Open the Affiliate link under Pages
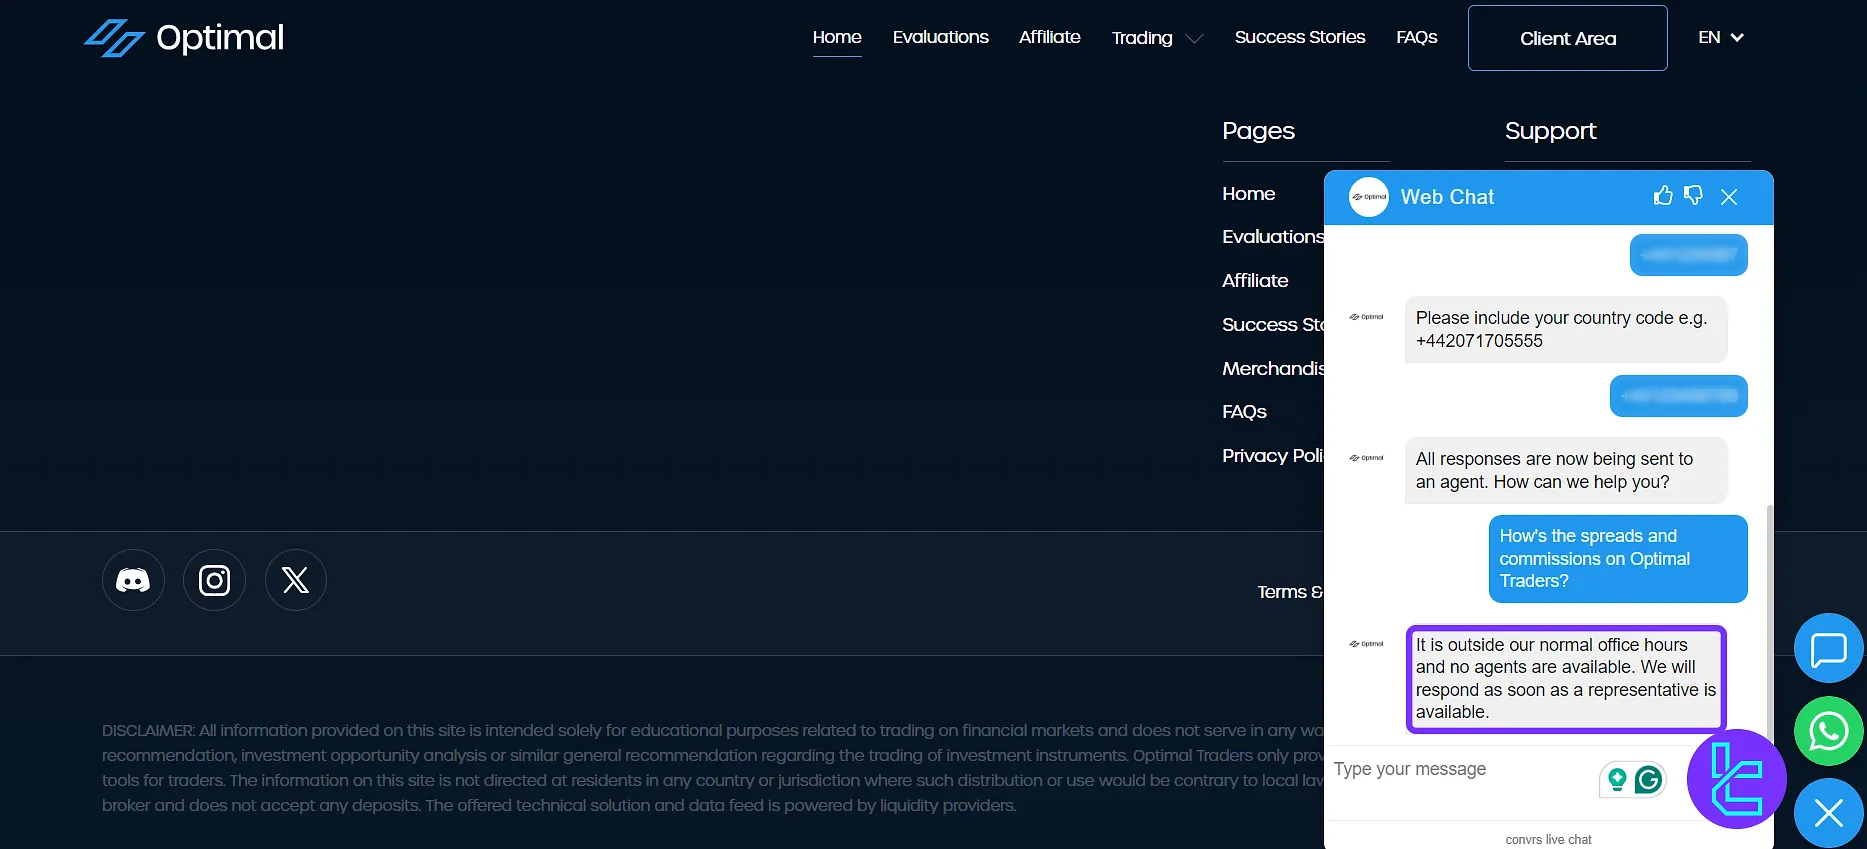Viewport: 1867px width, 849px height. (x=1255, y=281)
